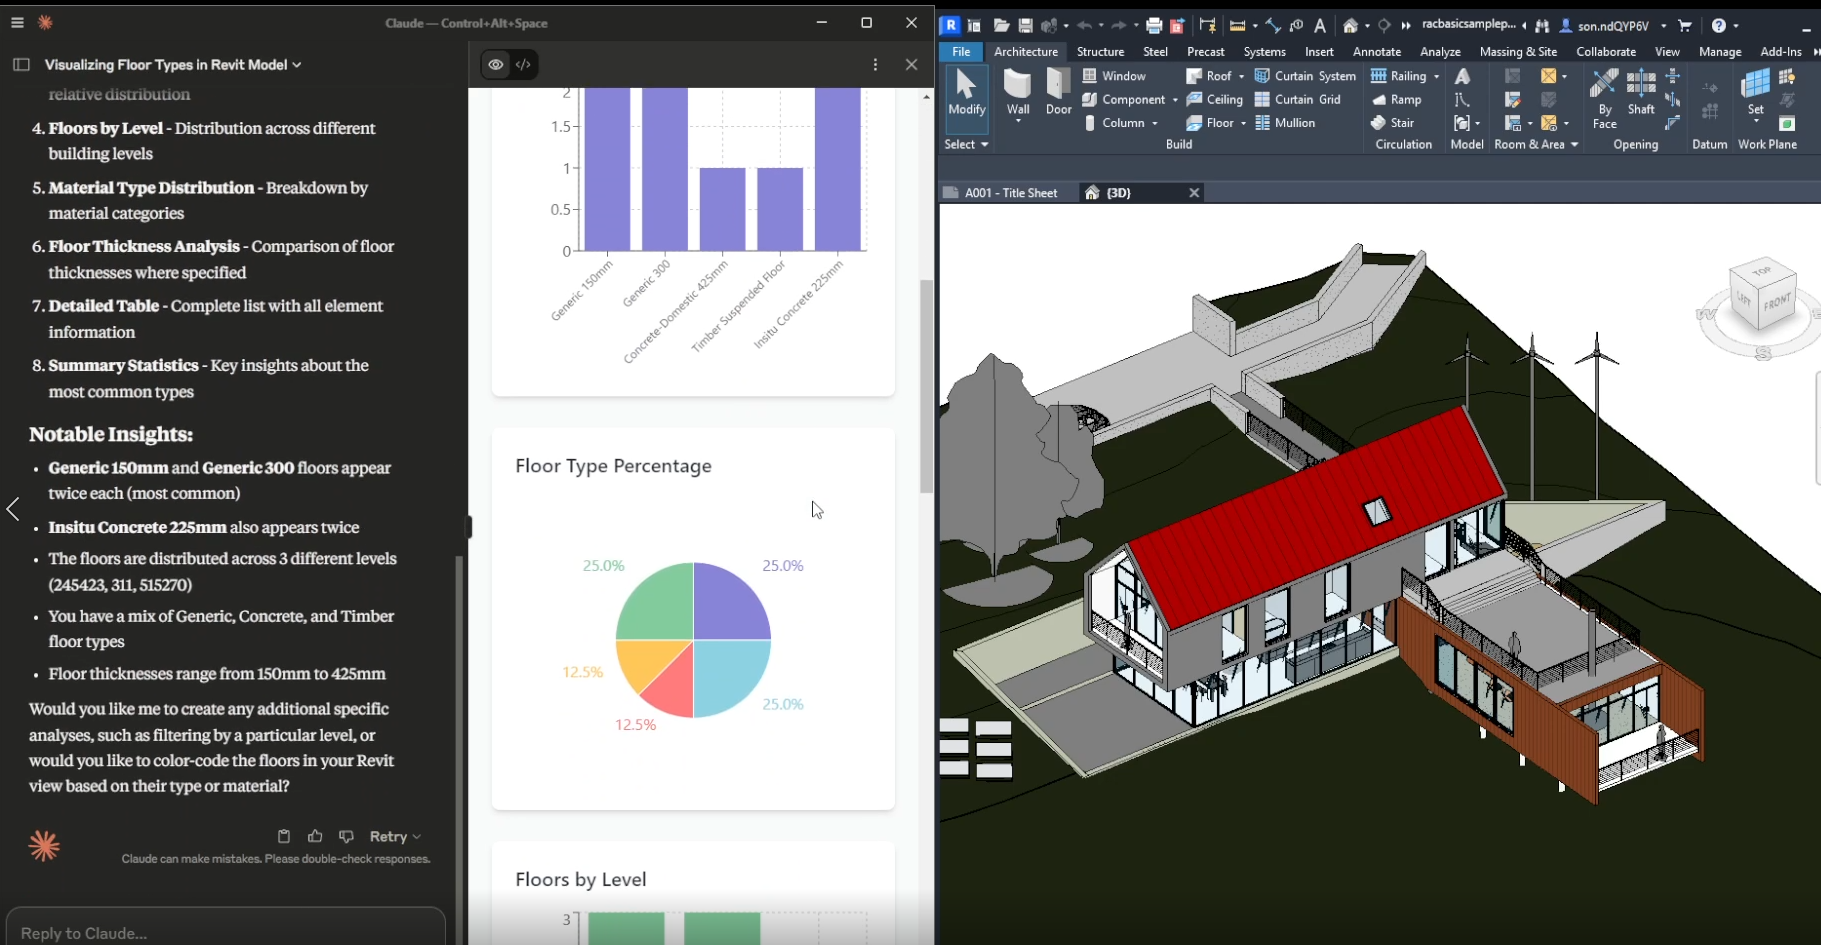Screen dimensions: 1821x945
Task: Open the Visualizing Floor Types conversation dropdown
Action: pos(296,64)
